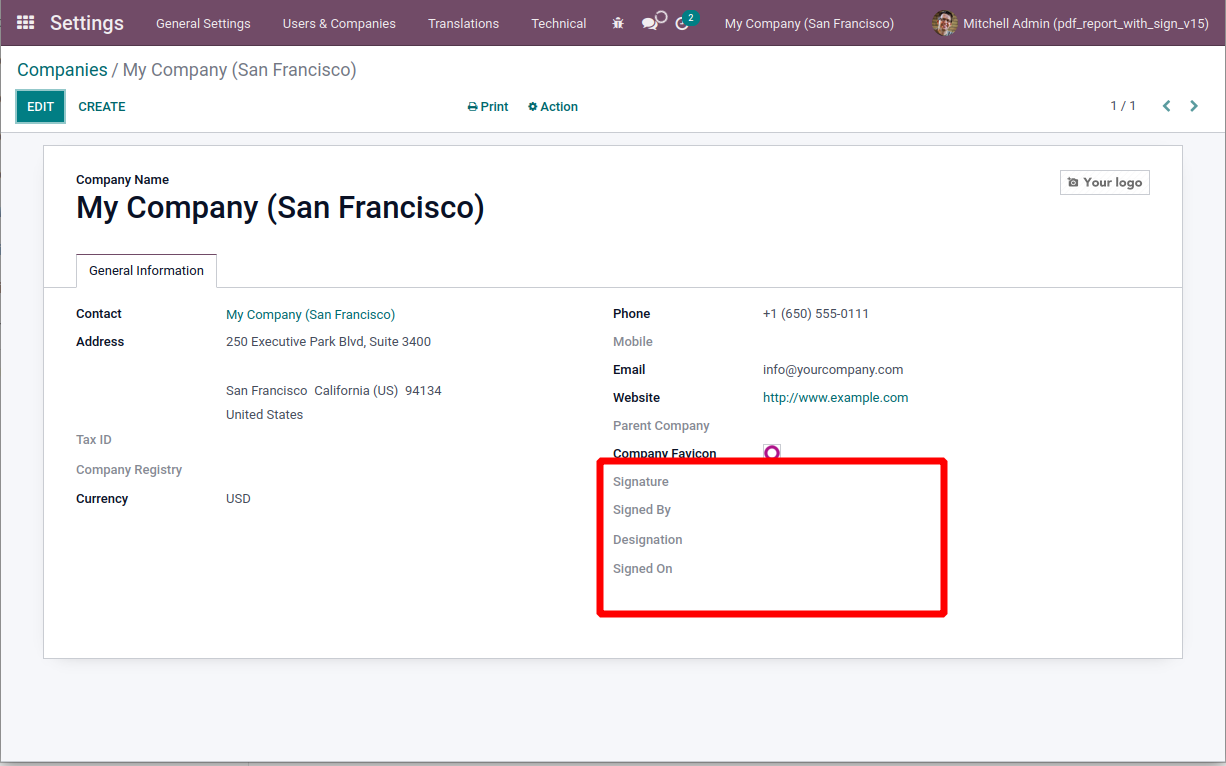Open the activities clock icon
Viewport: 1226px width, 766px height.
tap(684, 23)
